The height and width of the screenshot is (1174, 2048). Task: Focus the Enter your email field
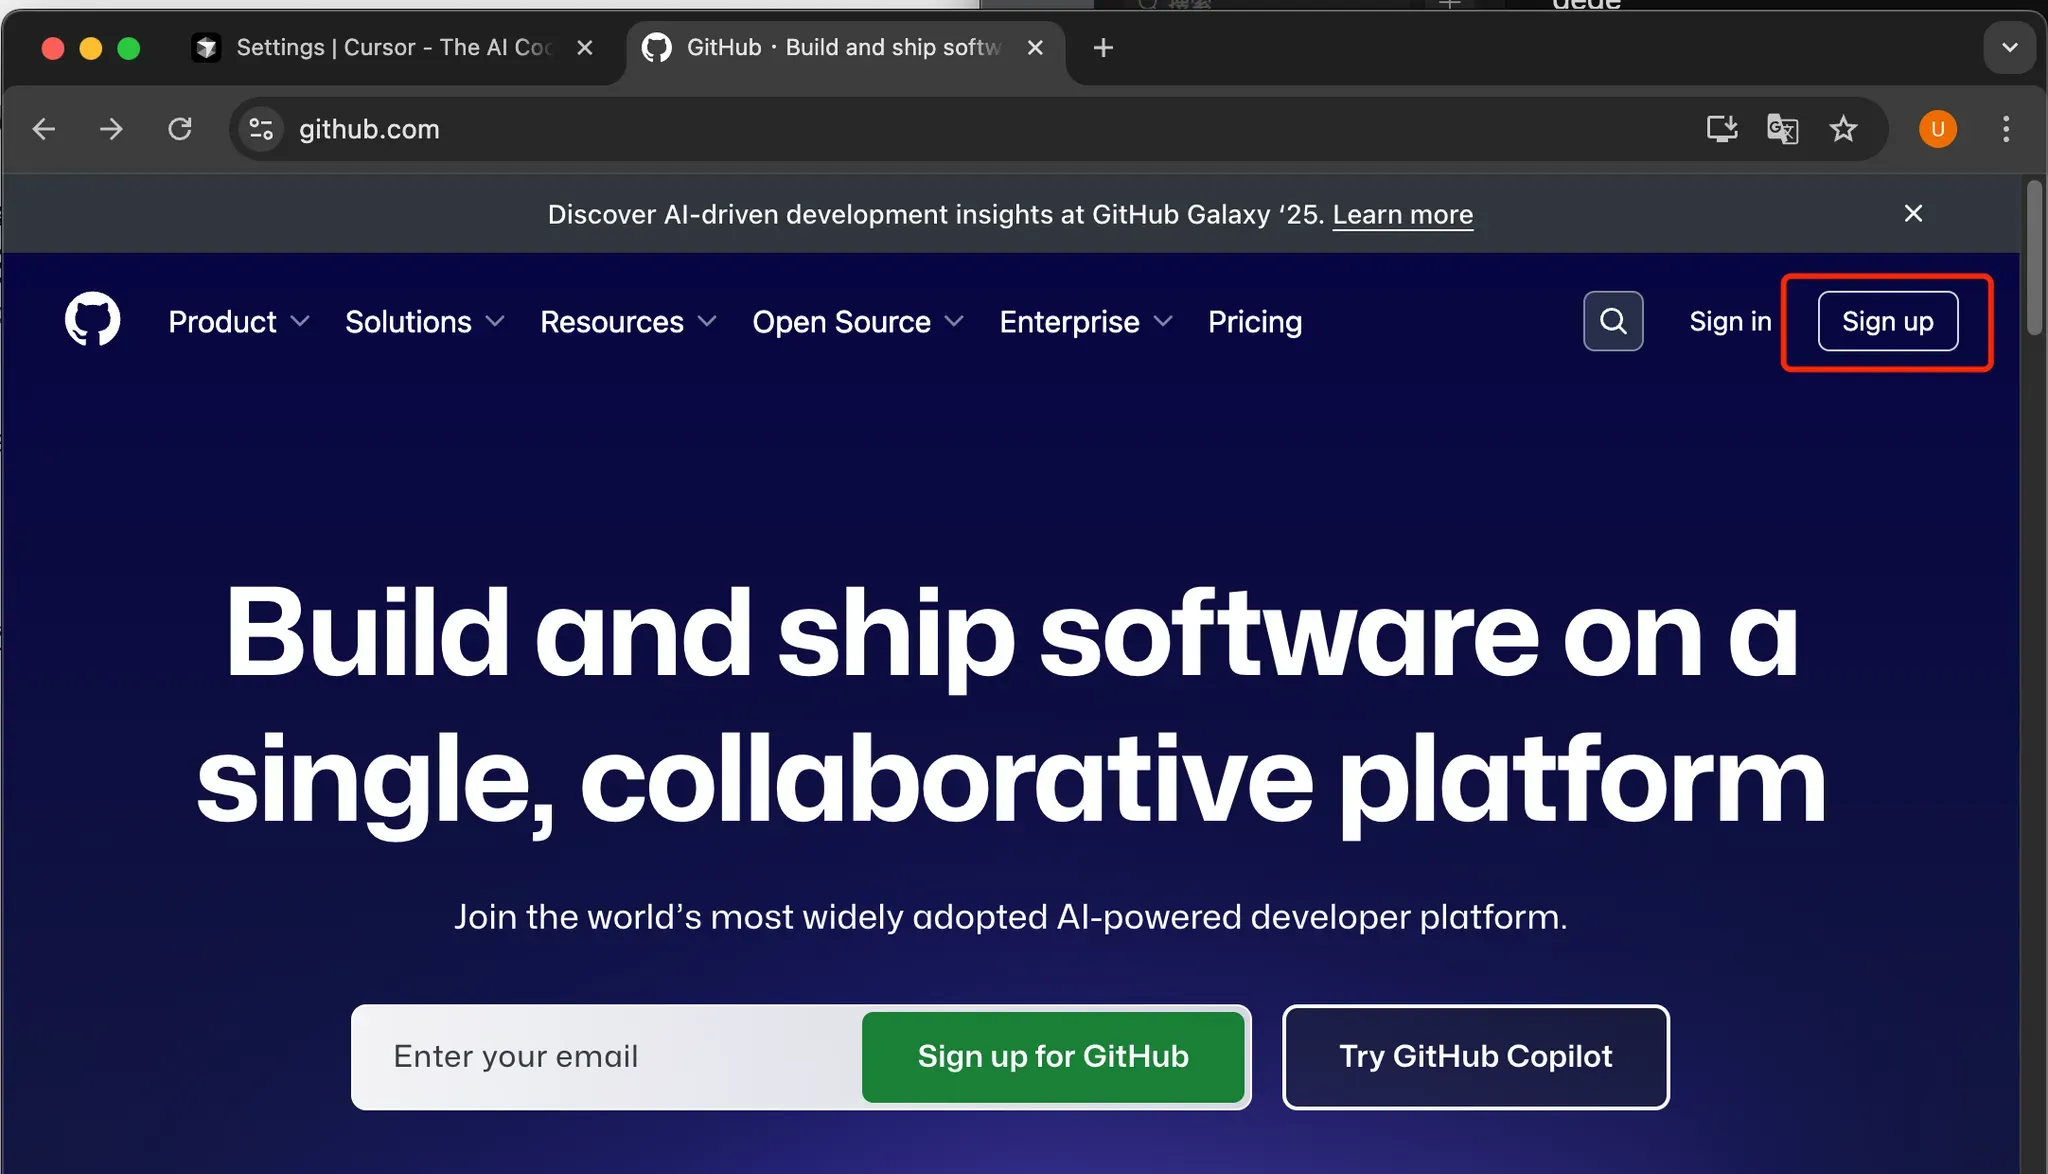click(x=606, y=1056)
